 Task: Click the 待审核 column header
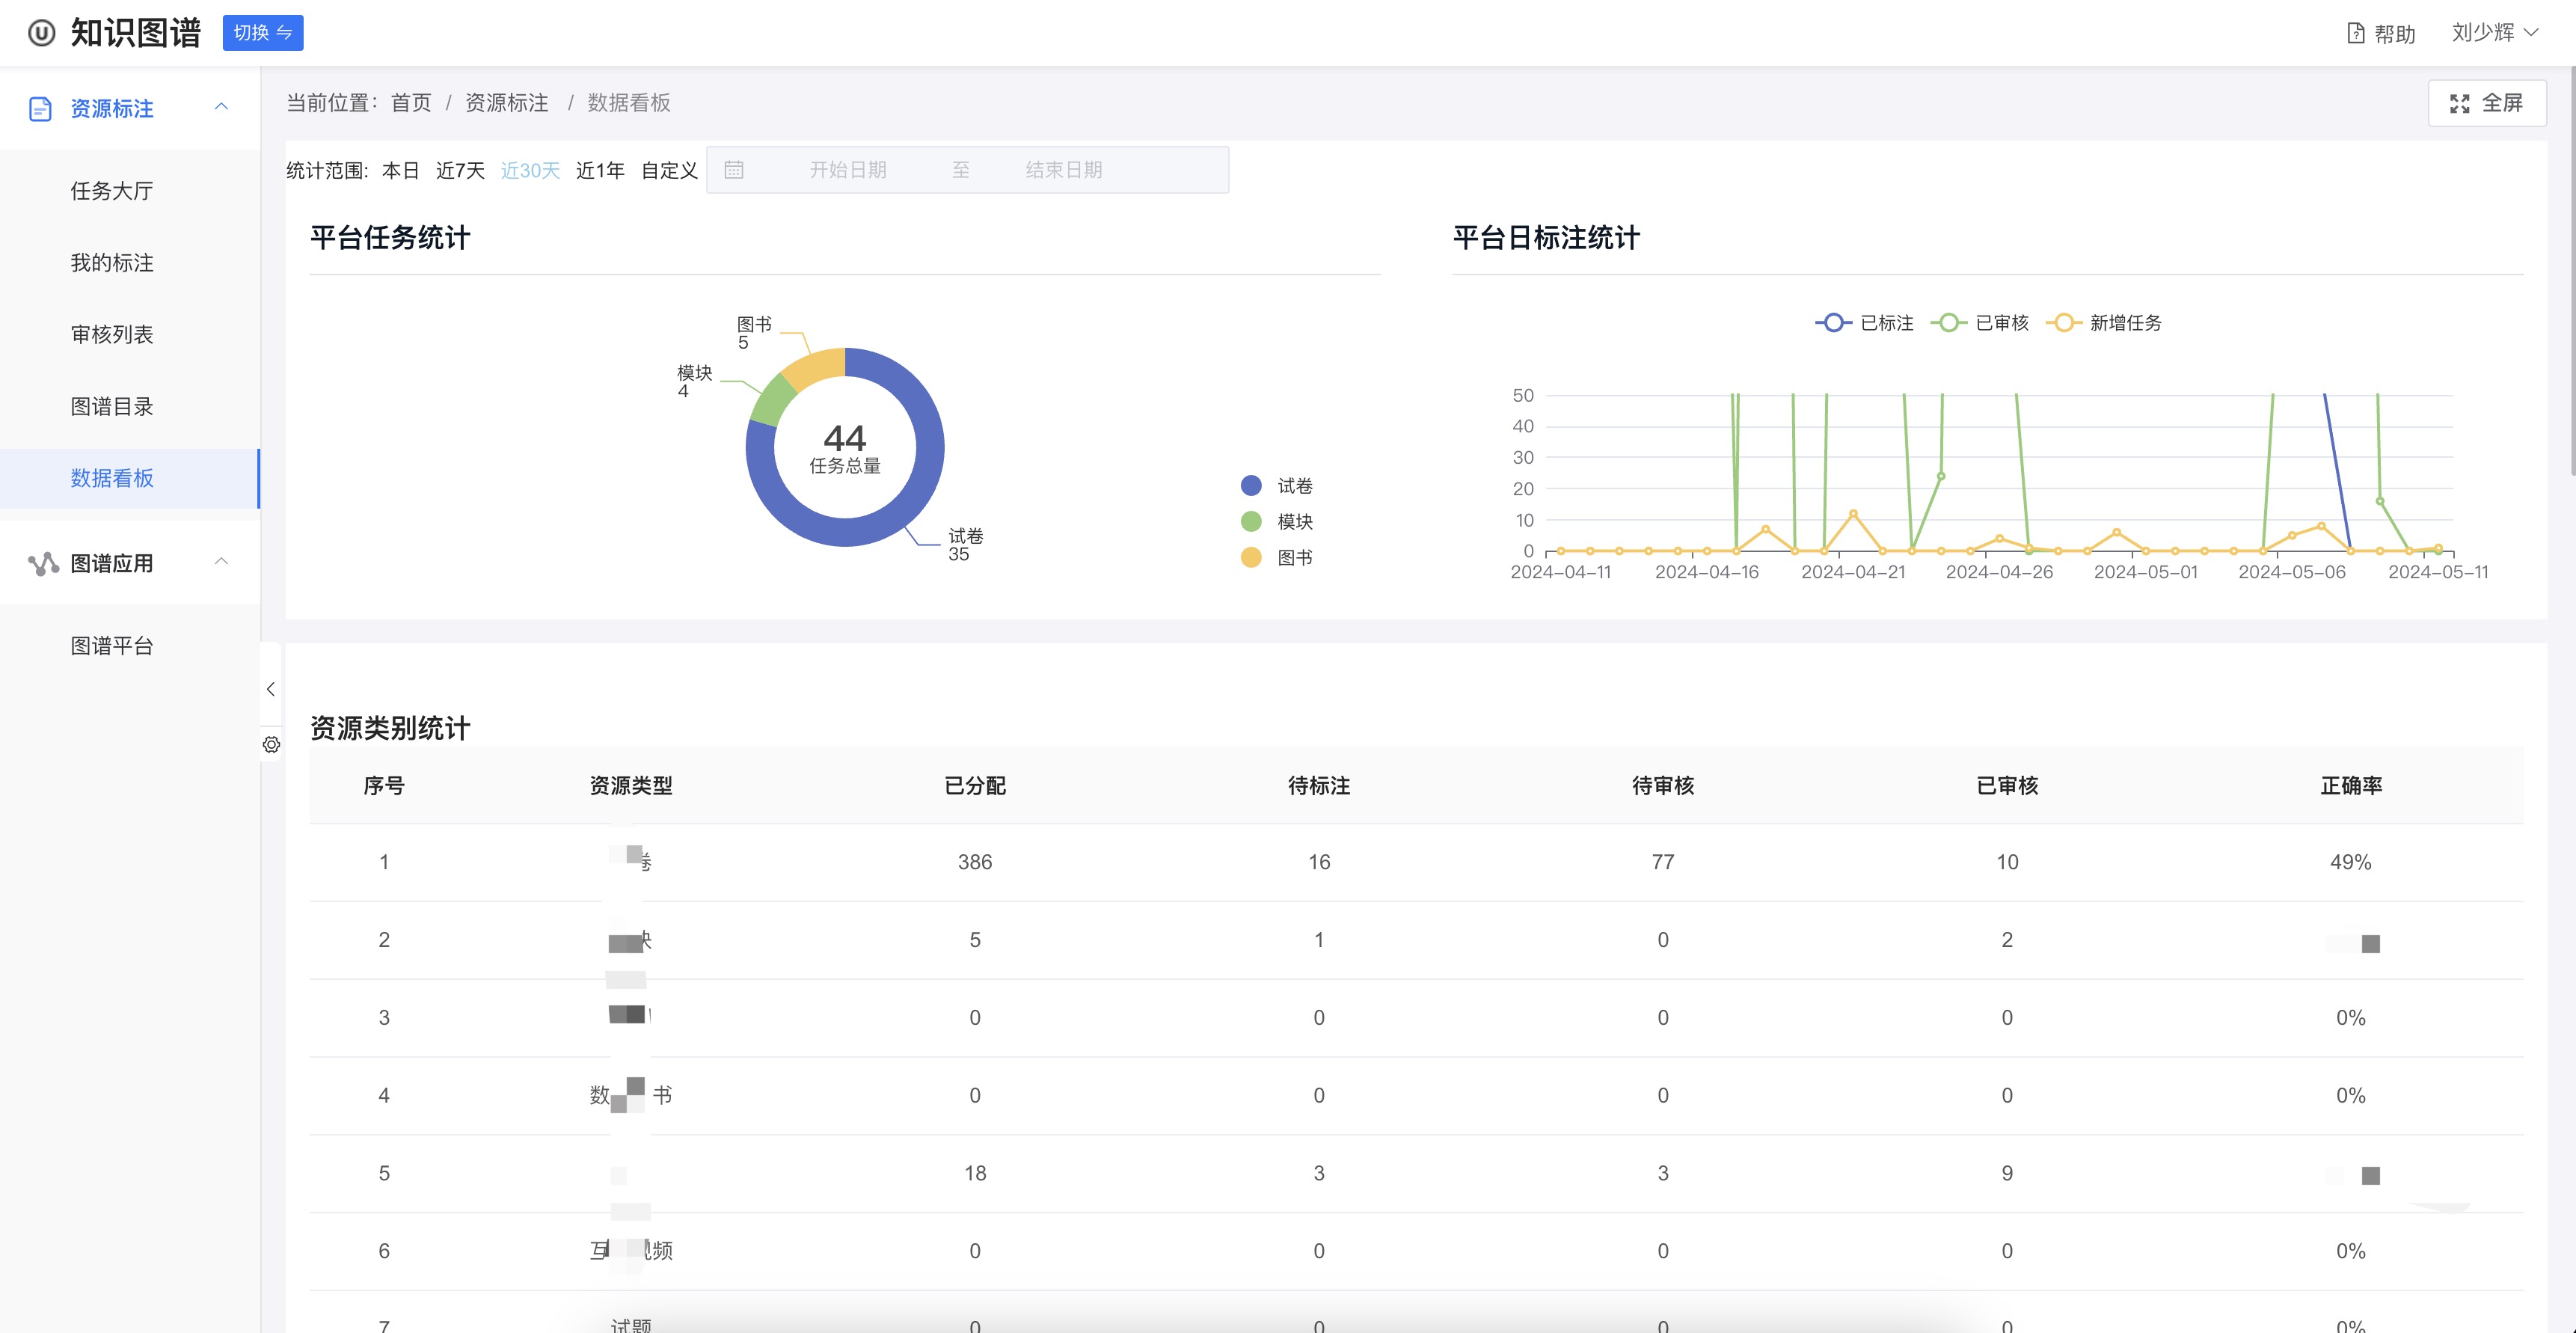[x=1663, y=786]
